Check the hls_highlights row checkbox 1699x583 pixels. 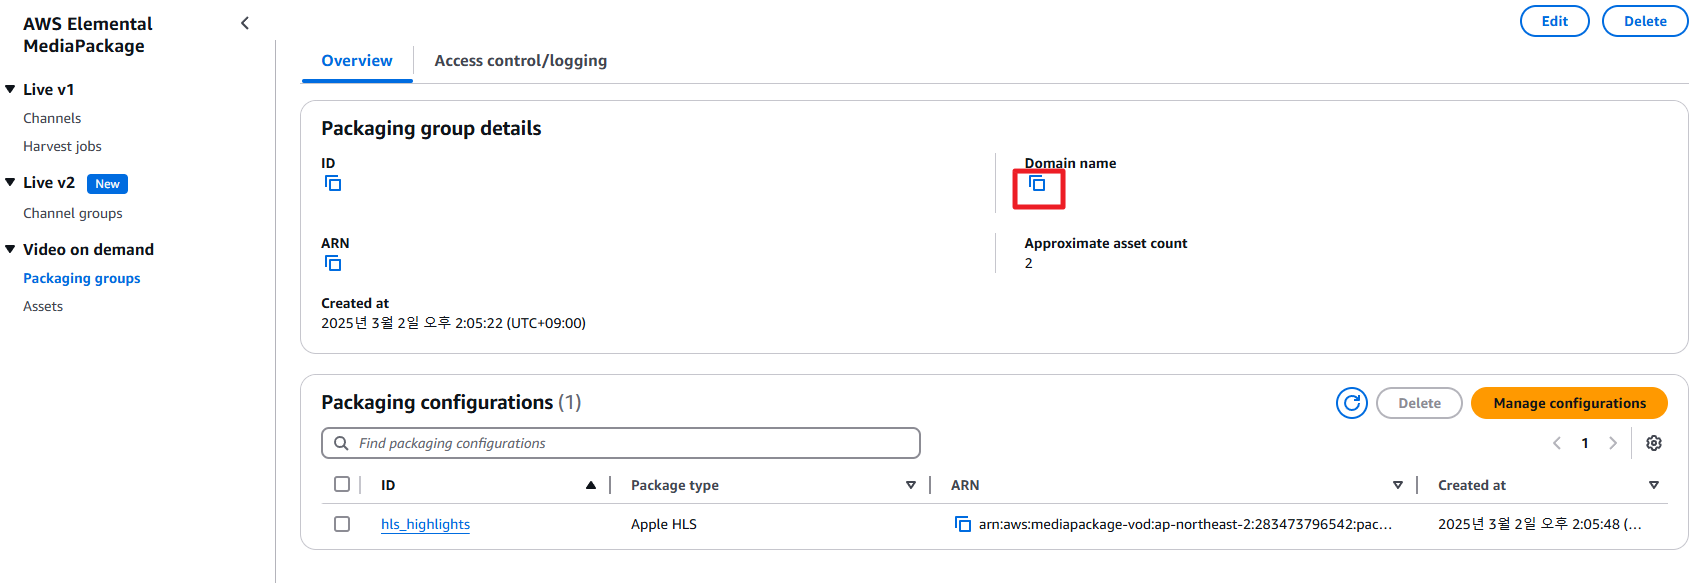[342, 524]
